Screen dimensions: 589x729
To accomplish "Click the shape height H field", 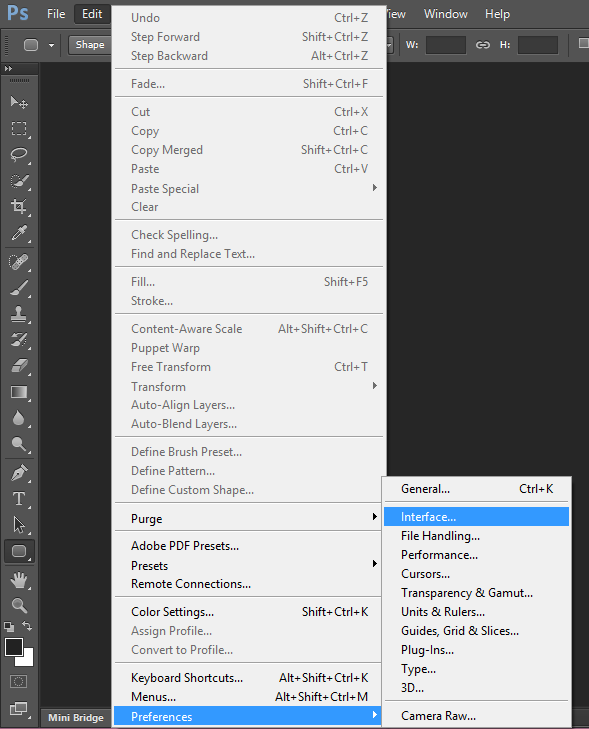I will pyautogui.click(x=538, y=45).
